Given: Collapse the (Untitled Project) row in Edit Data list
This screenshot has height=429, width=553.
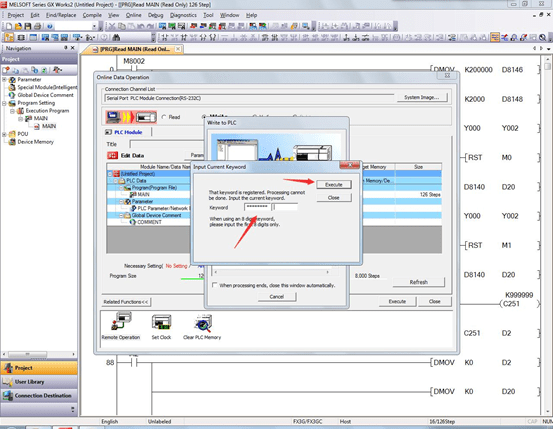Looking at the screenshot, I should click(x=110, y=174).
